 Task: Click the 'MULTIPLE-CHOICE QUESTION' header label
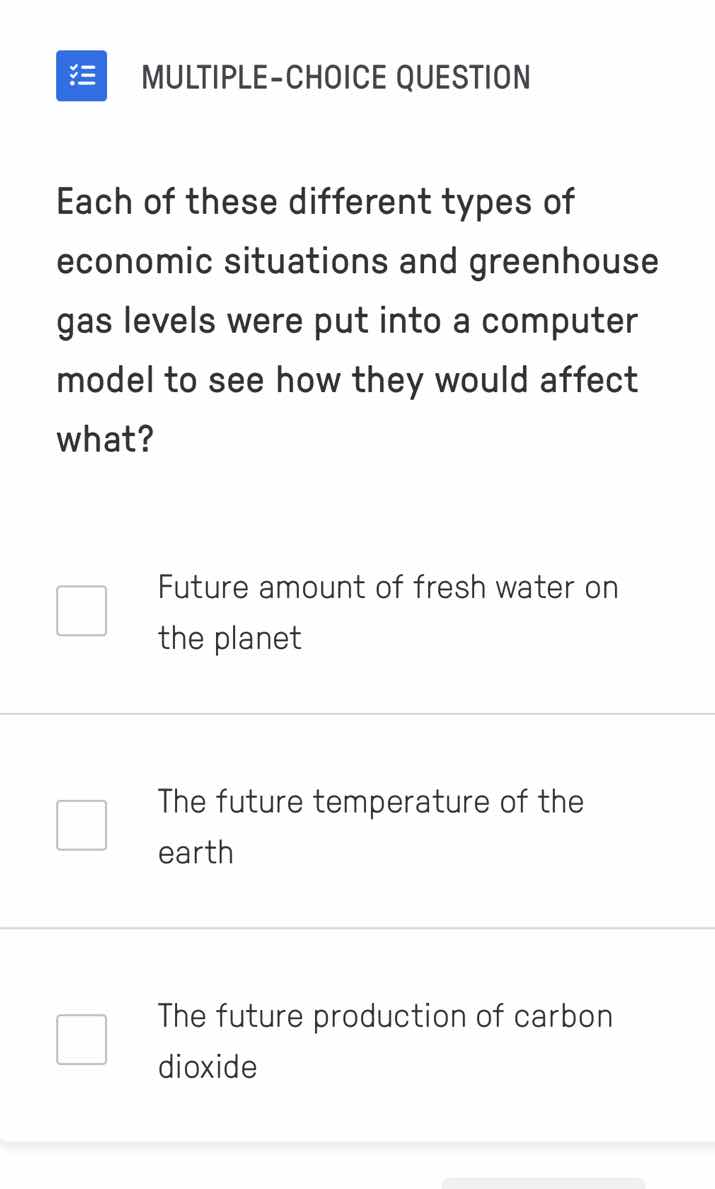[336, 77]
